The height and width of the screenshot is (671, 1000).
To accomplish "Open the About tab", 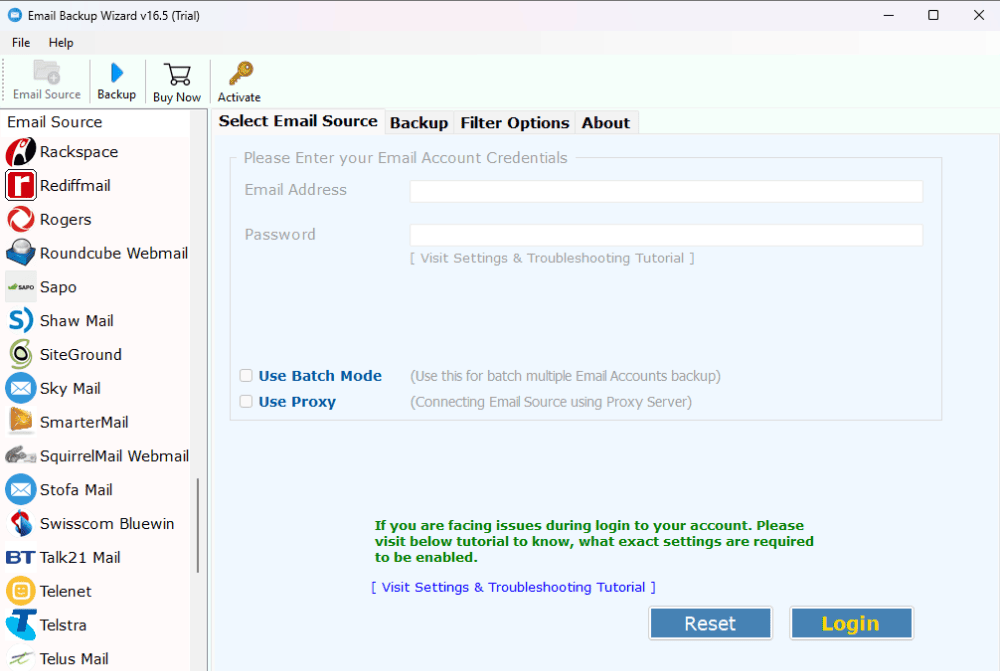I will pos(605,122).
